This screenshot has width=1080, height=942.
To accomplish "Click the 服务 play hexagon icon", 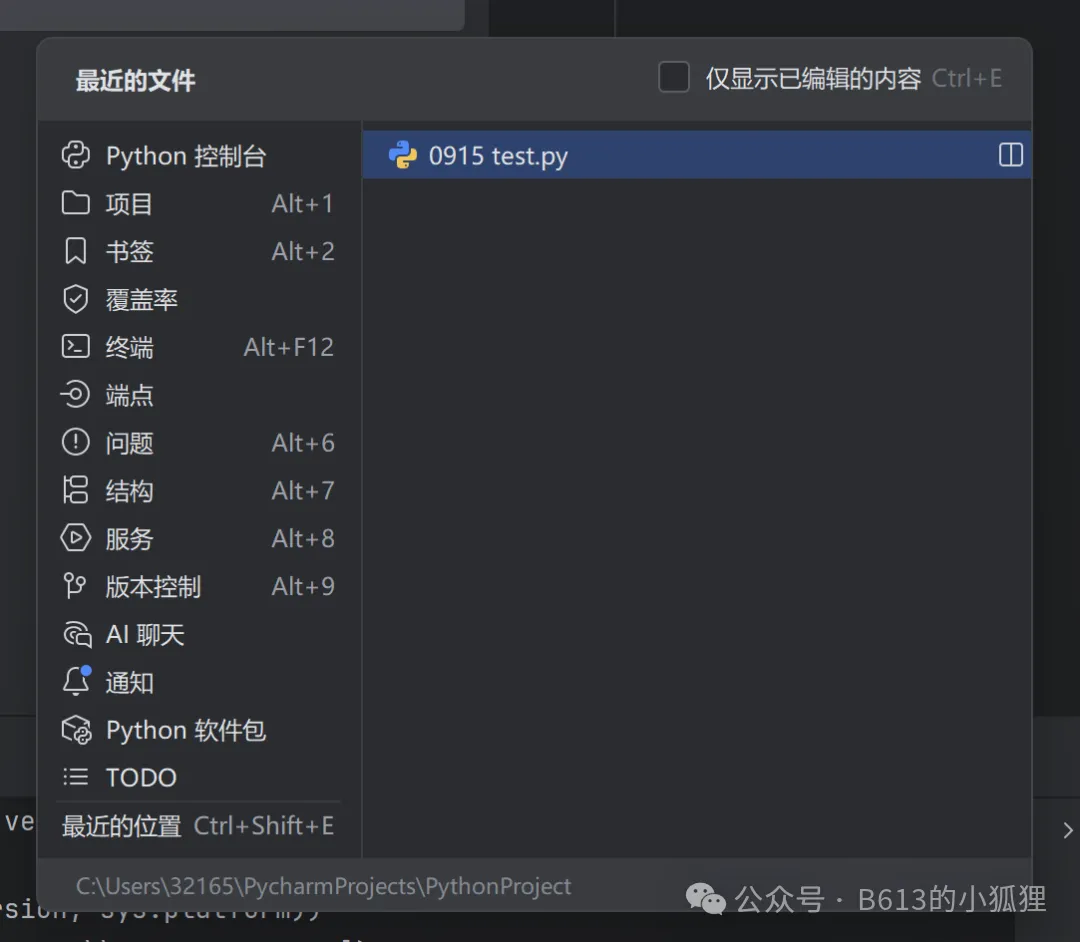I will (x=76, y=538).
